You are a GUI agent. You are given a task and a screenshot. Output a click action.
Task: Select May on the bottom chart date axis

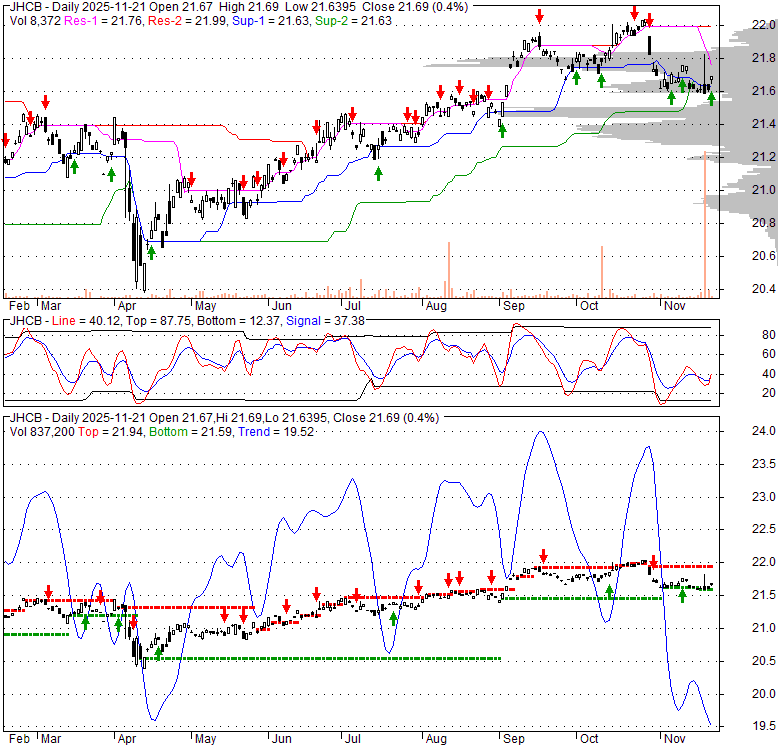(205, 739)
